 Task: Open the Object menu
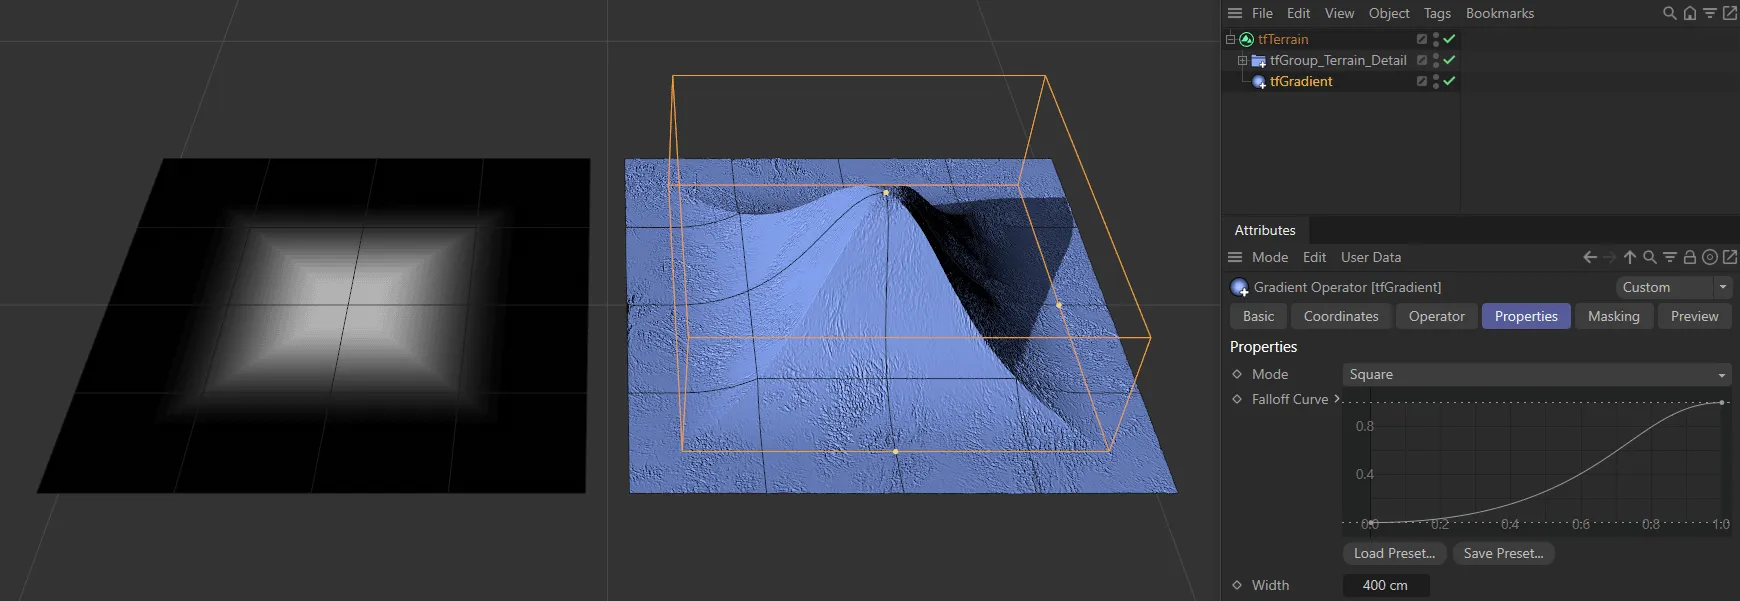1389,13
